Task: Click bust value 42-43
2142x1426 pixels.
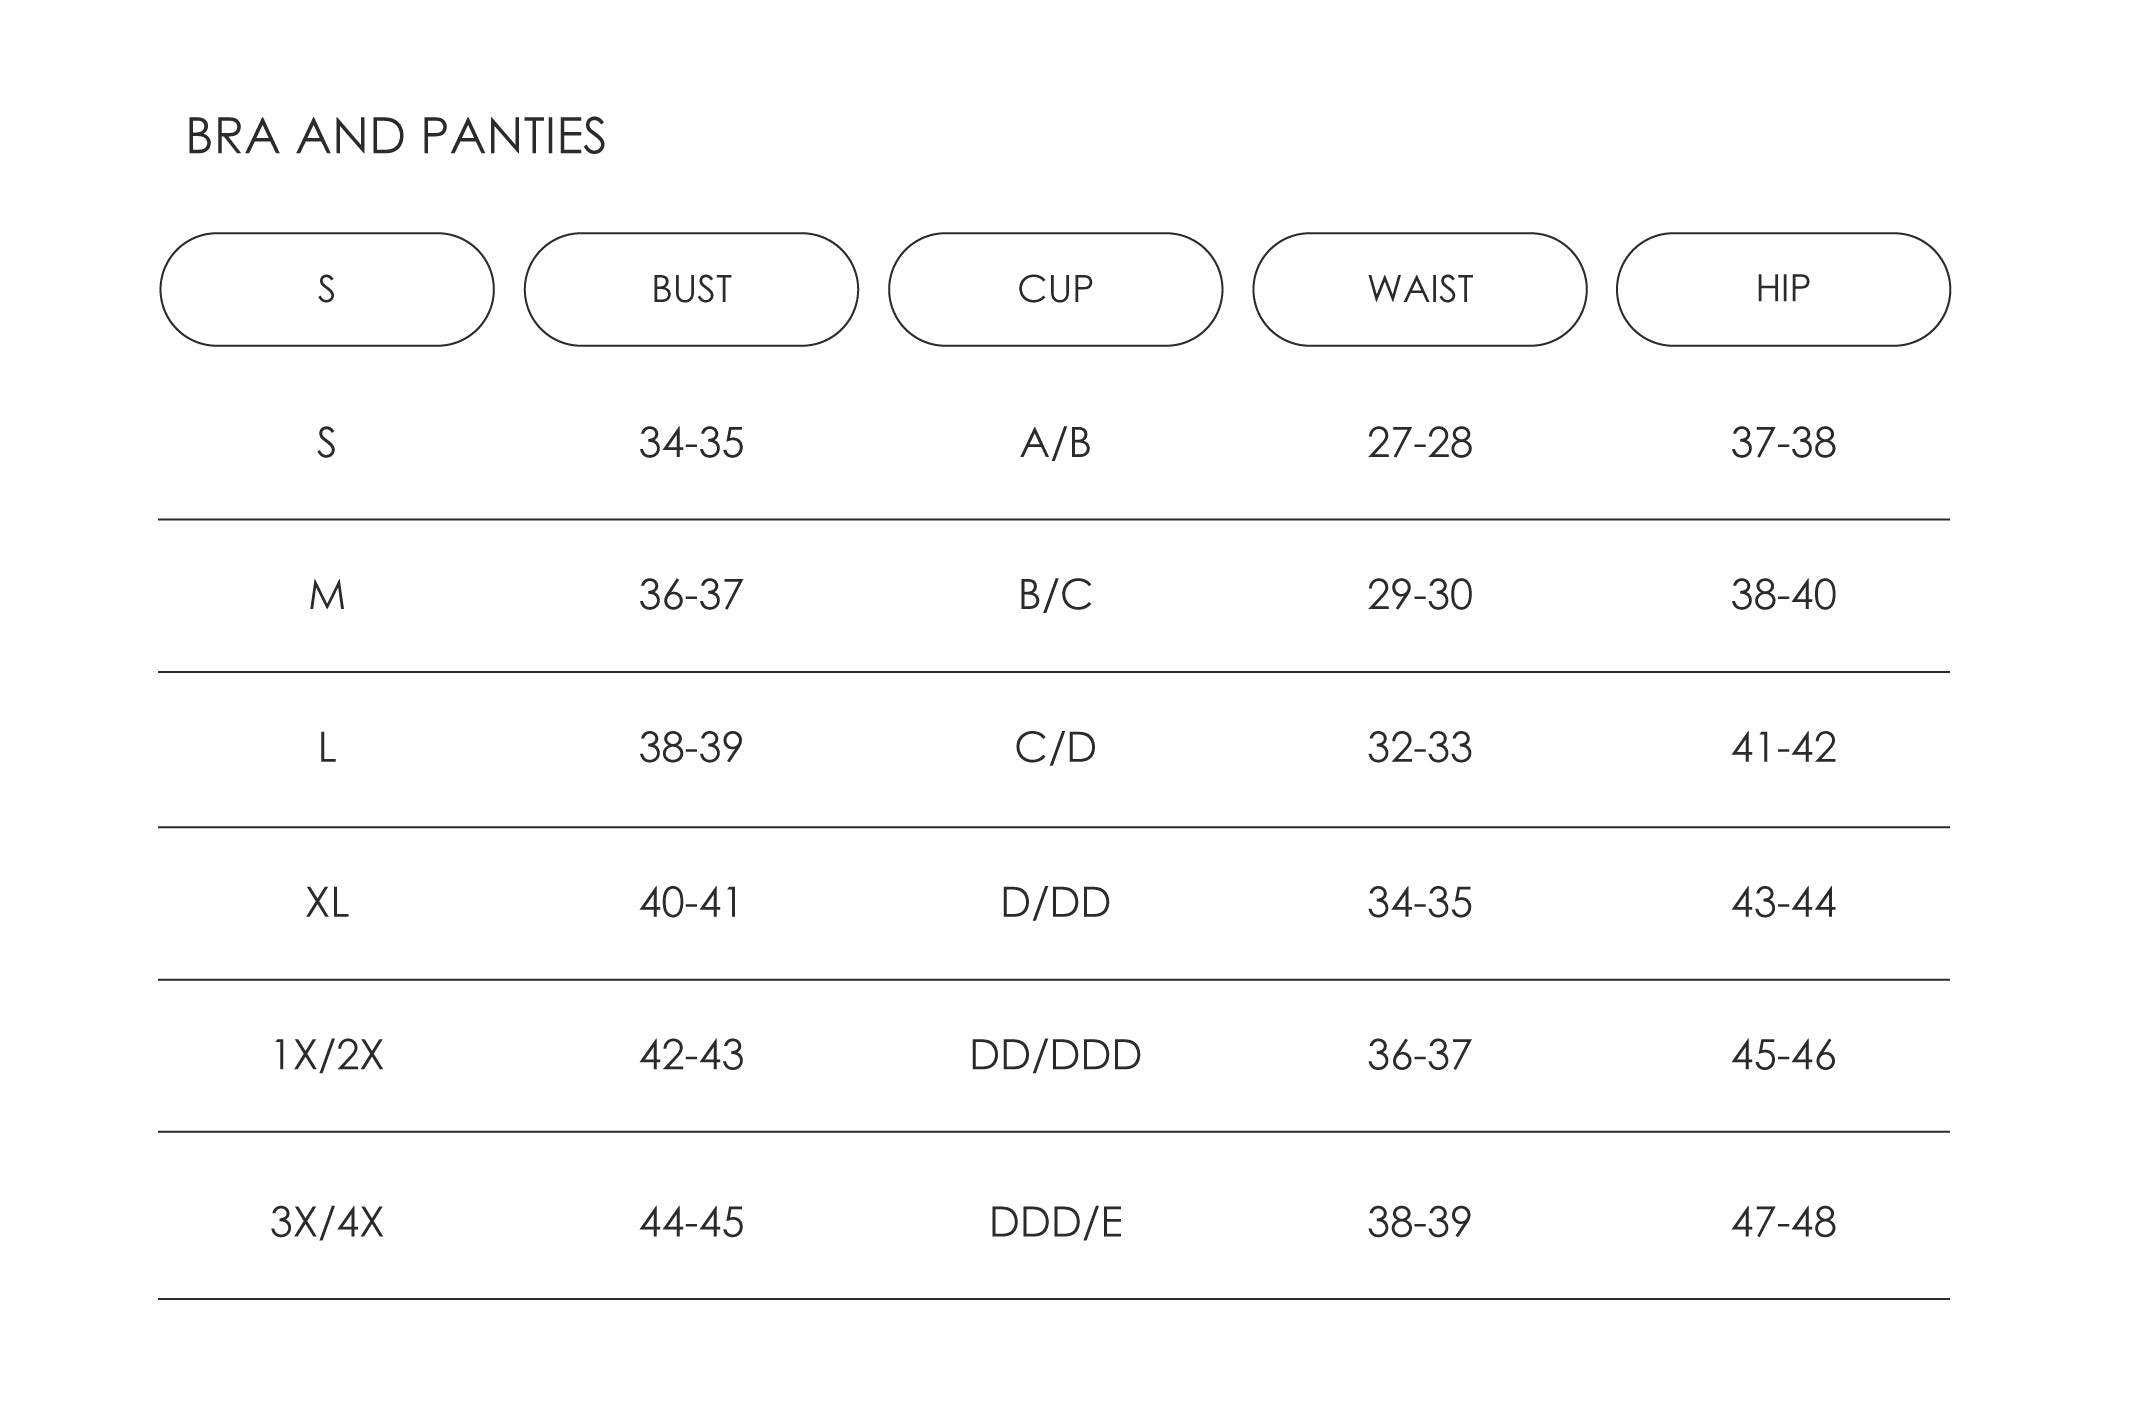Action: pos(691,1056)
